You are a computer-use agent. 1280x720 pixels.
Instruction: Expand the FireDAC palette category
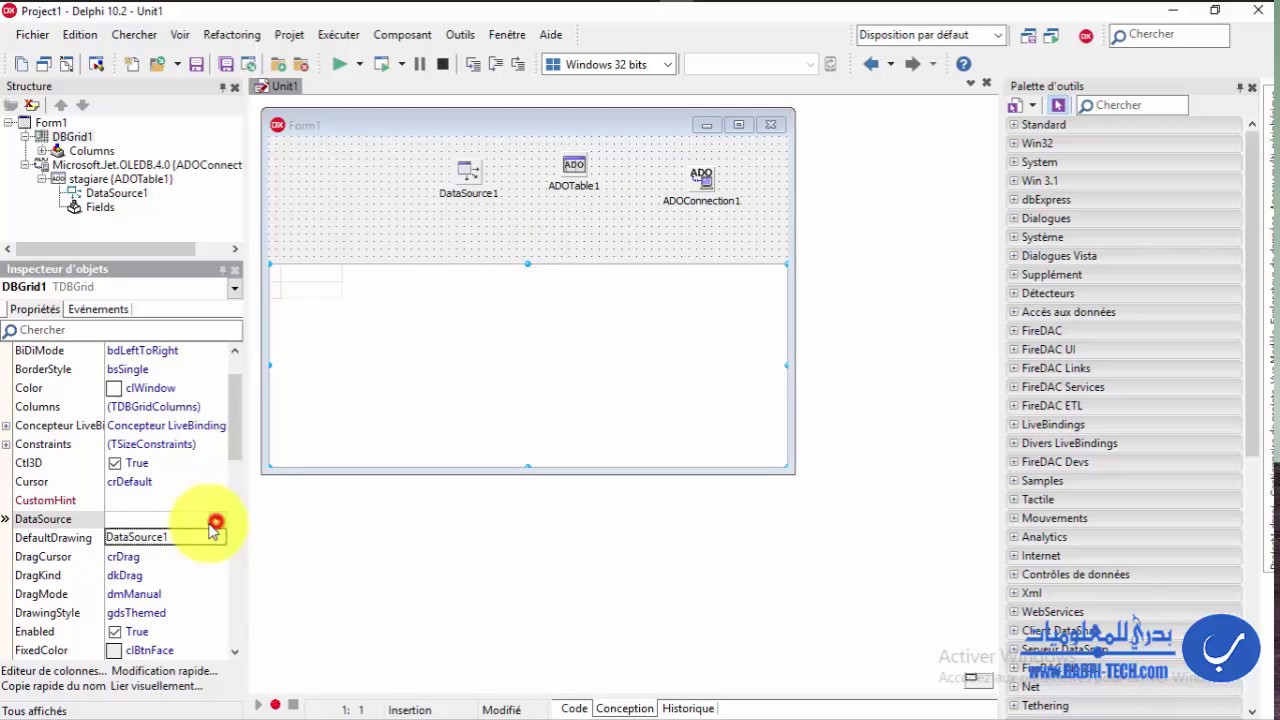[1014, 331]
